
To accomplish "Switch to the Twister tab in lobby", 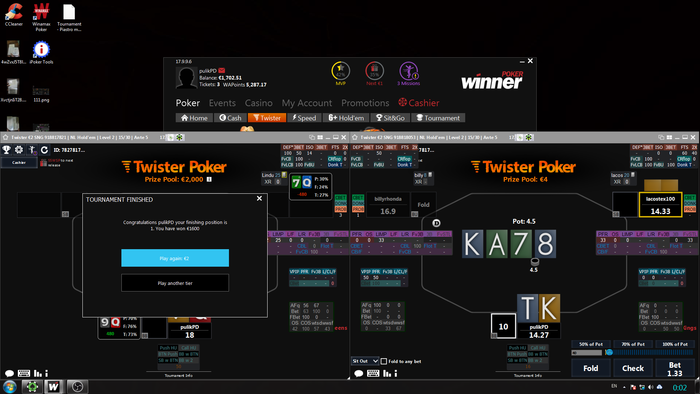I will pyautogui.click(x=267, y=118).
